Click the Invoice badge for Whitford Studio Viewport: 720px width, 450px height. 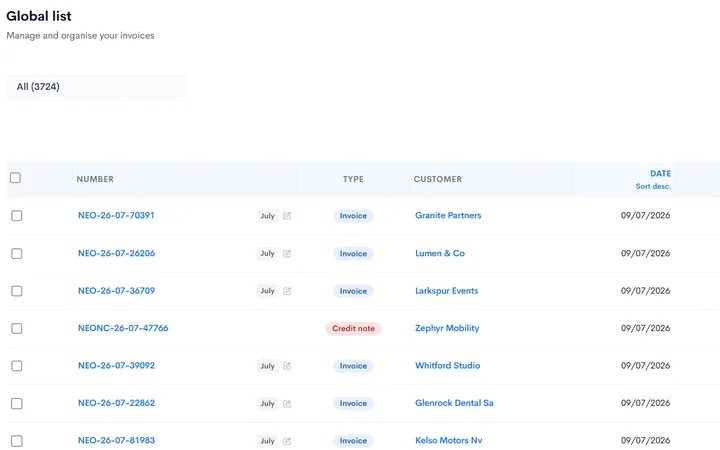pos(353,366)
